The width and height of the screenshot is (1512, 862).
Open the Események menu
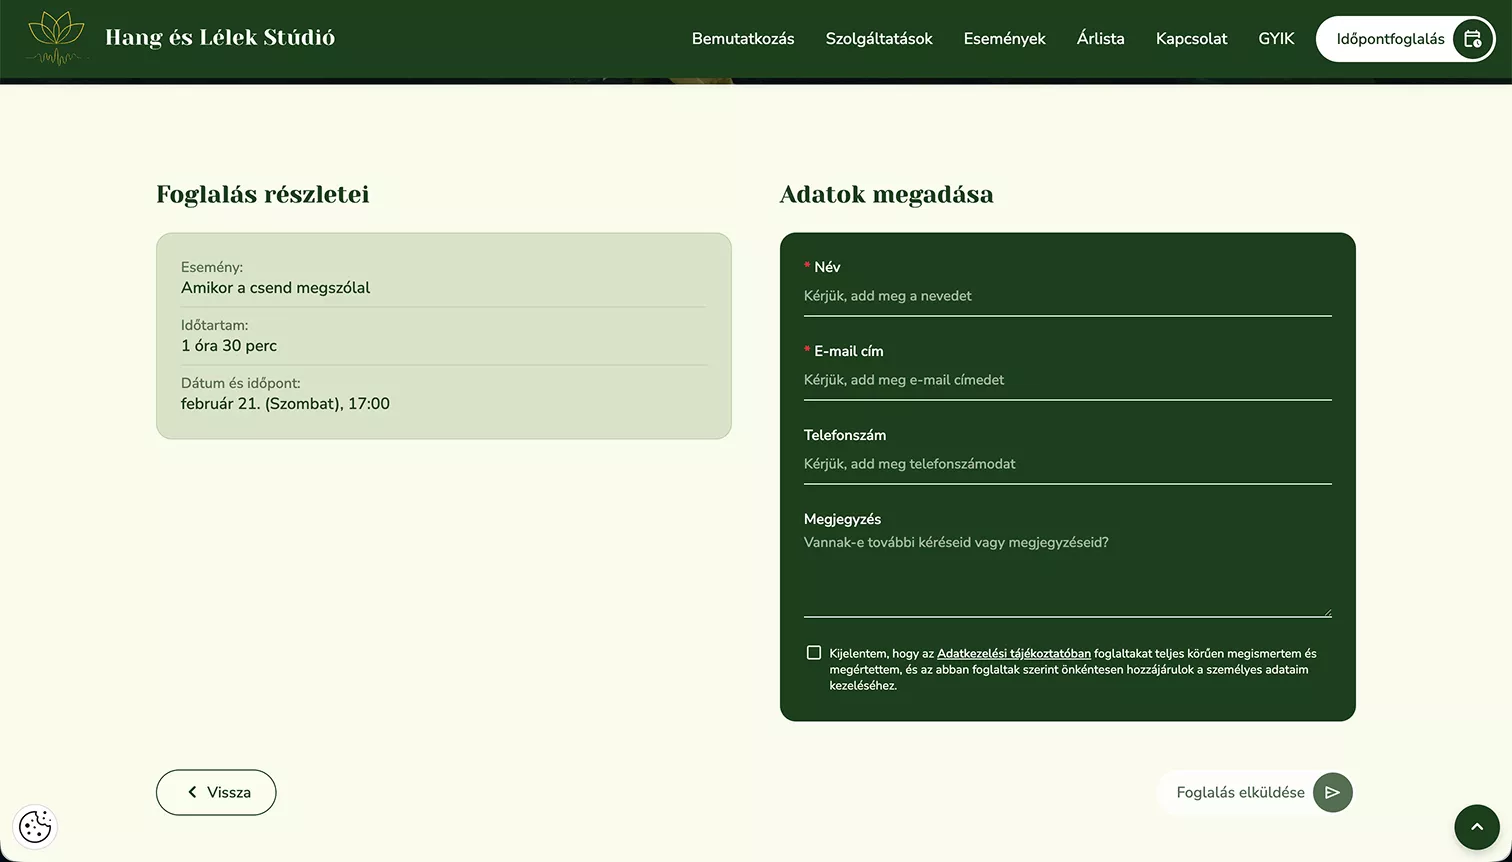[1004, 38]
